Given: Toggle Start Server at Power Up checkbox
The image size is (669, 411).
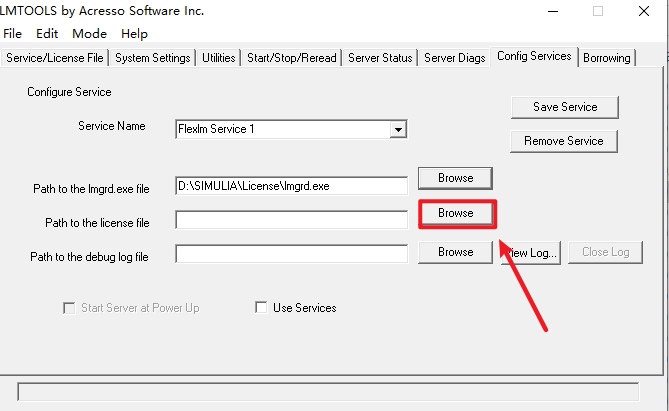Looking at the screenshot, I should tap(69, 308).
